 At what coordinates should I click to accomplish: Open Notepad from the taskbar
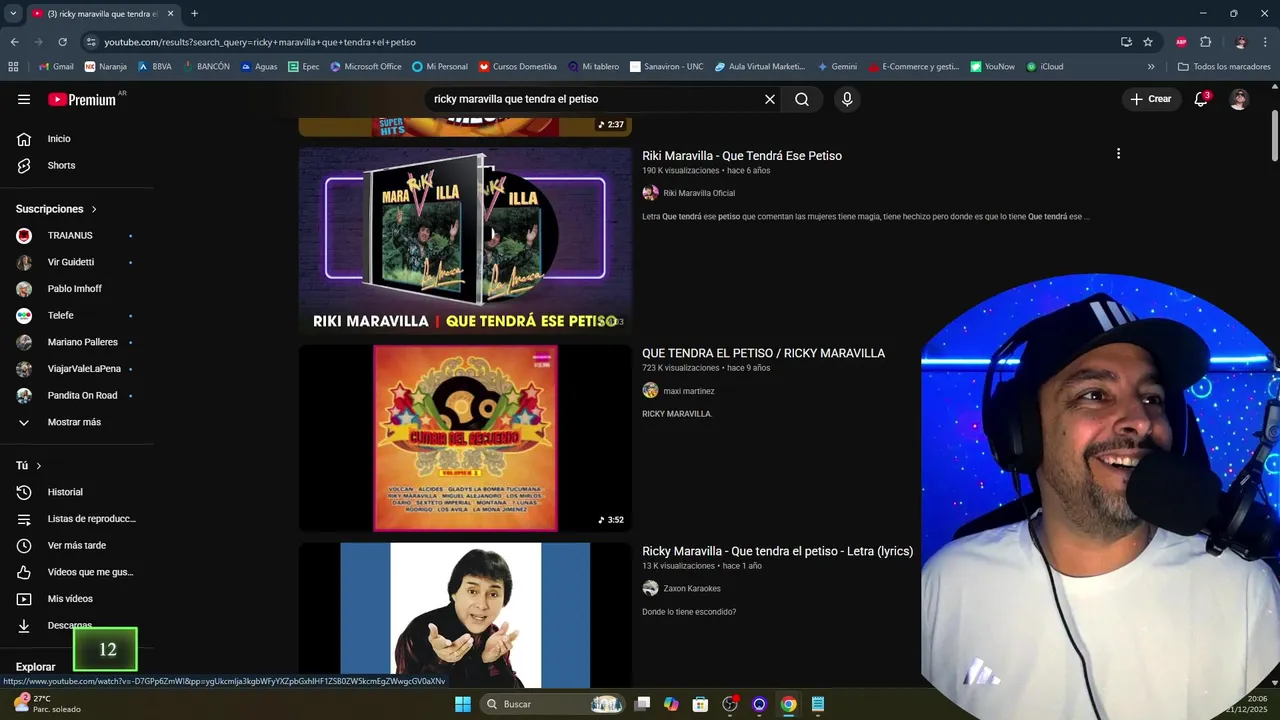click(x=818, y=704)
